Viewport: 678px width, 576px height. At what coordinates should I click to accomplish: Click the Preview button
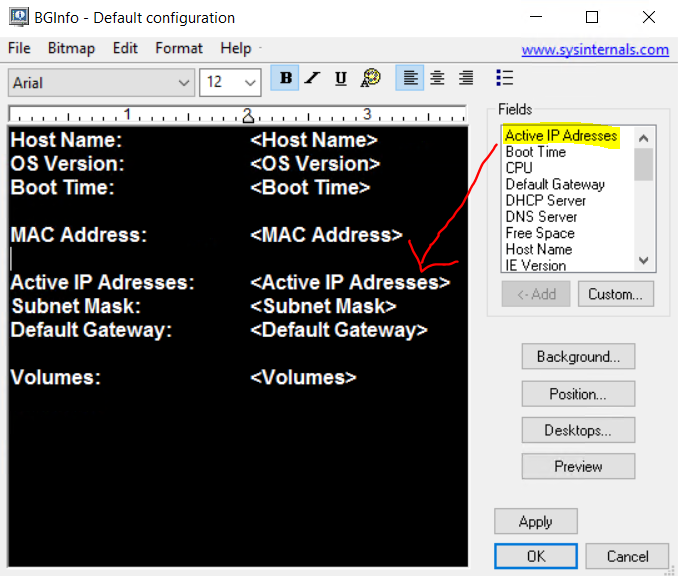tap(578, 467)
